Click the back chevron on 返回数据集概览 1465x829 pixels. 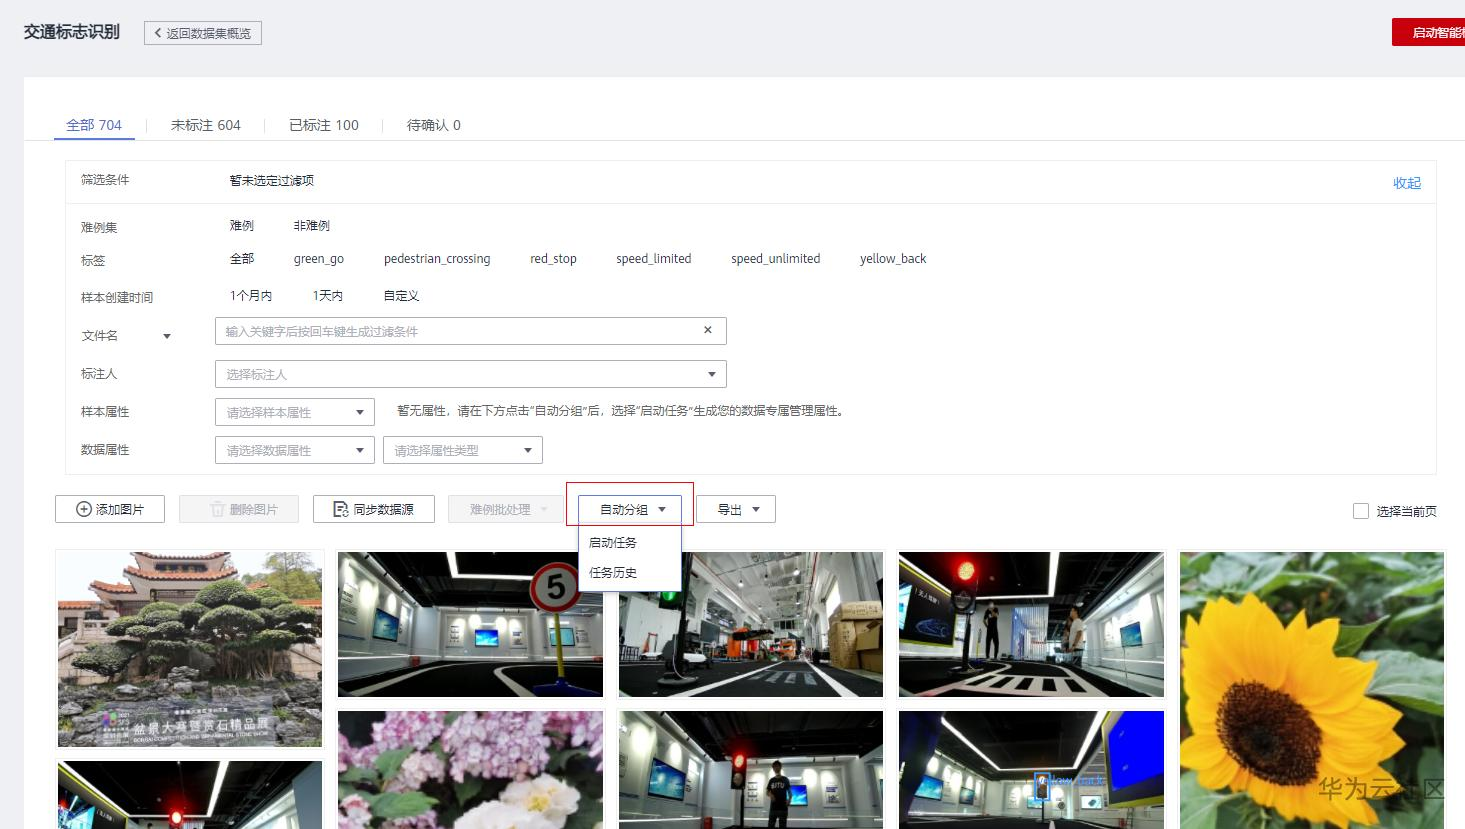[x=158, y=32]
